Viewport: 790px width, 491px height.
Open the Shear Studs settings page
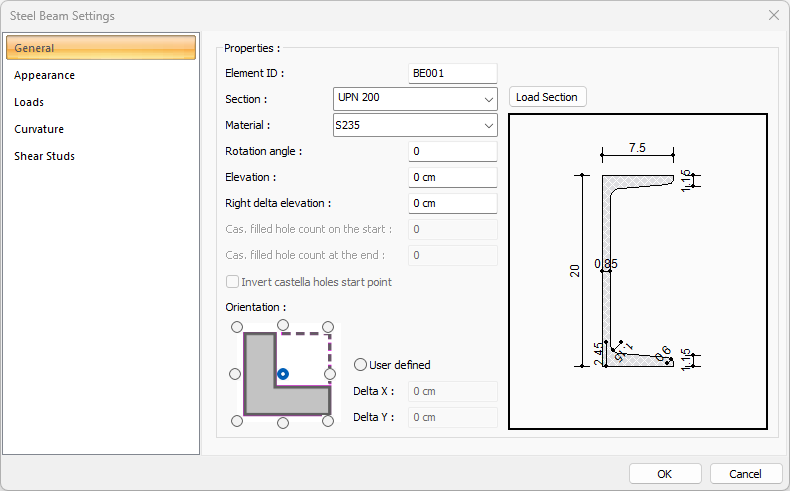(x=44, y=156)
